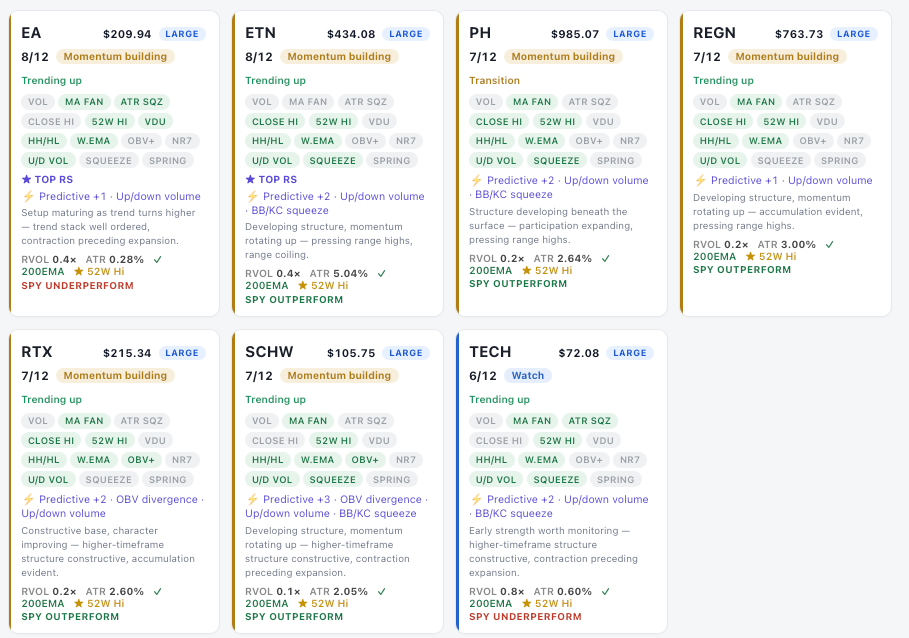Click the 52W Hi star icon on EA card
The height and width of the screenshot is (638, 909).
[79, 271]
